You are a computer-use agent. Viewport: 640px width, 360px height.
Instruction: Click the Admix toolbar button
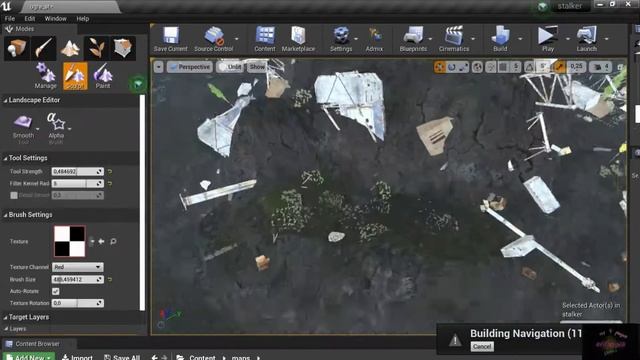[x=374, y=39]
